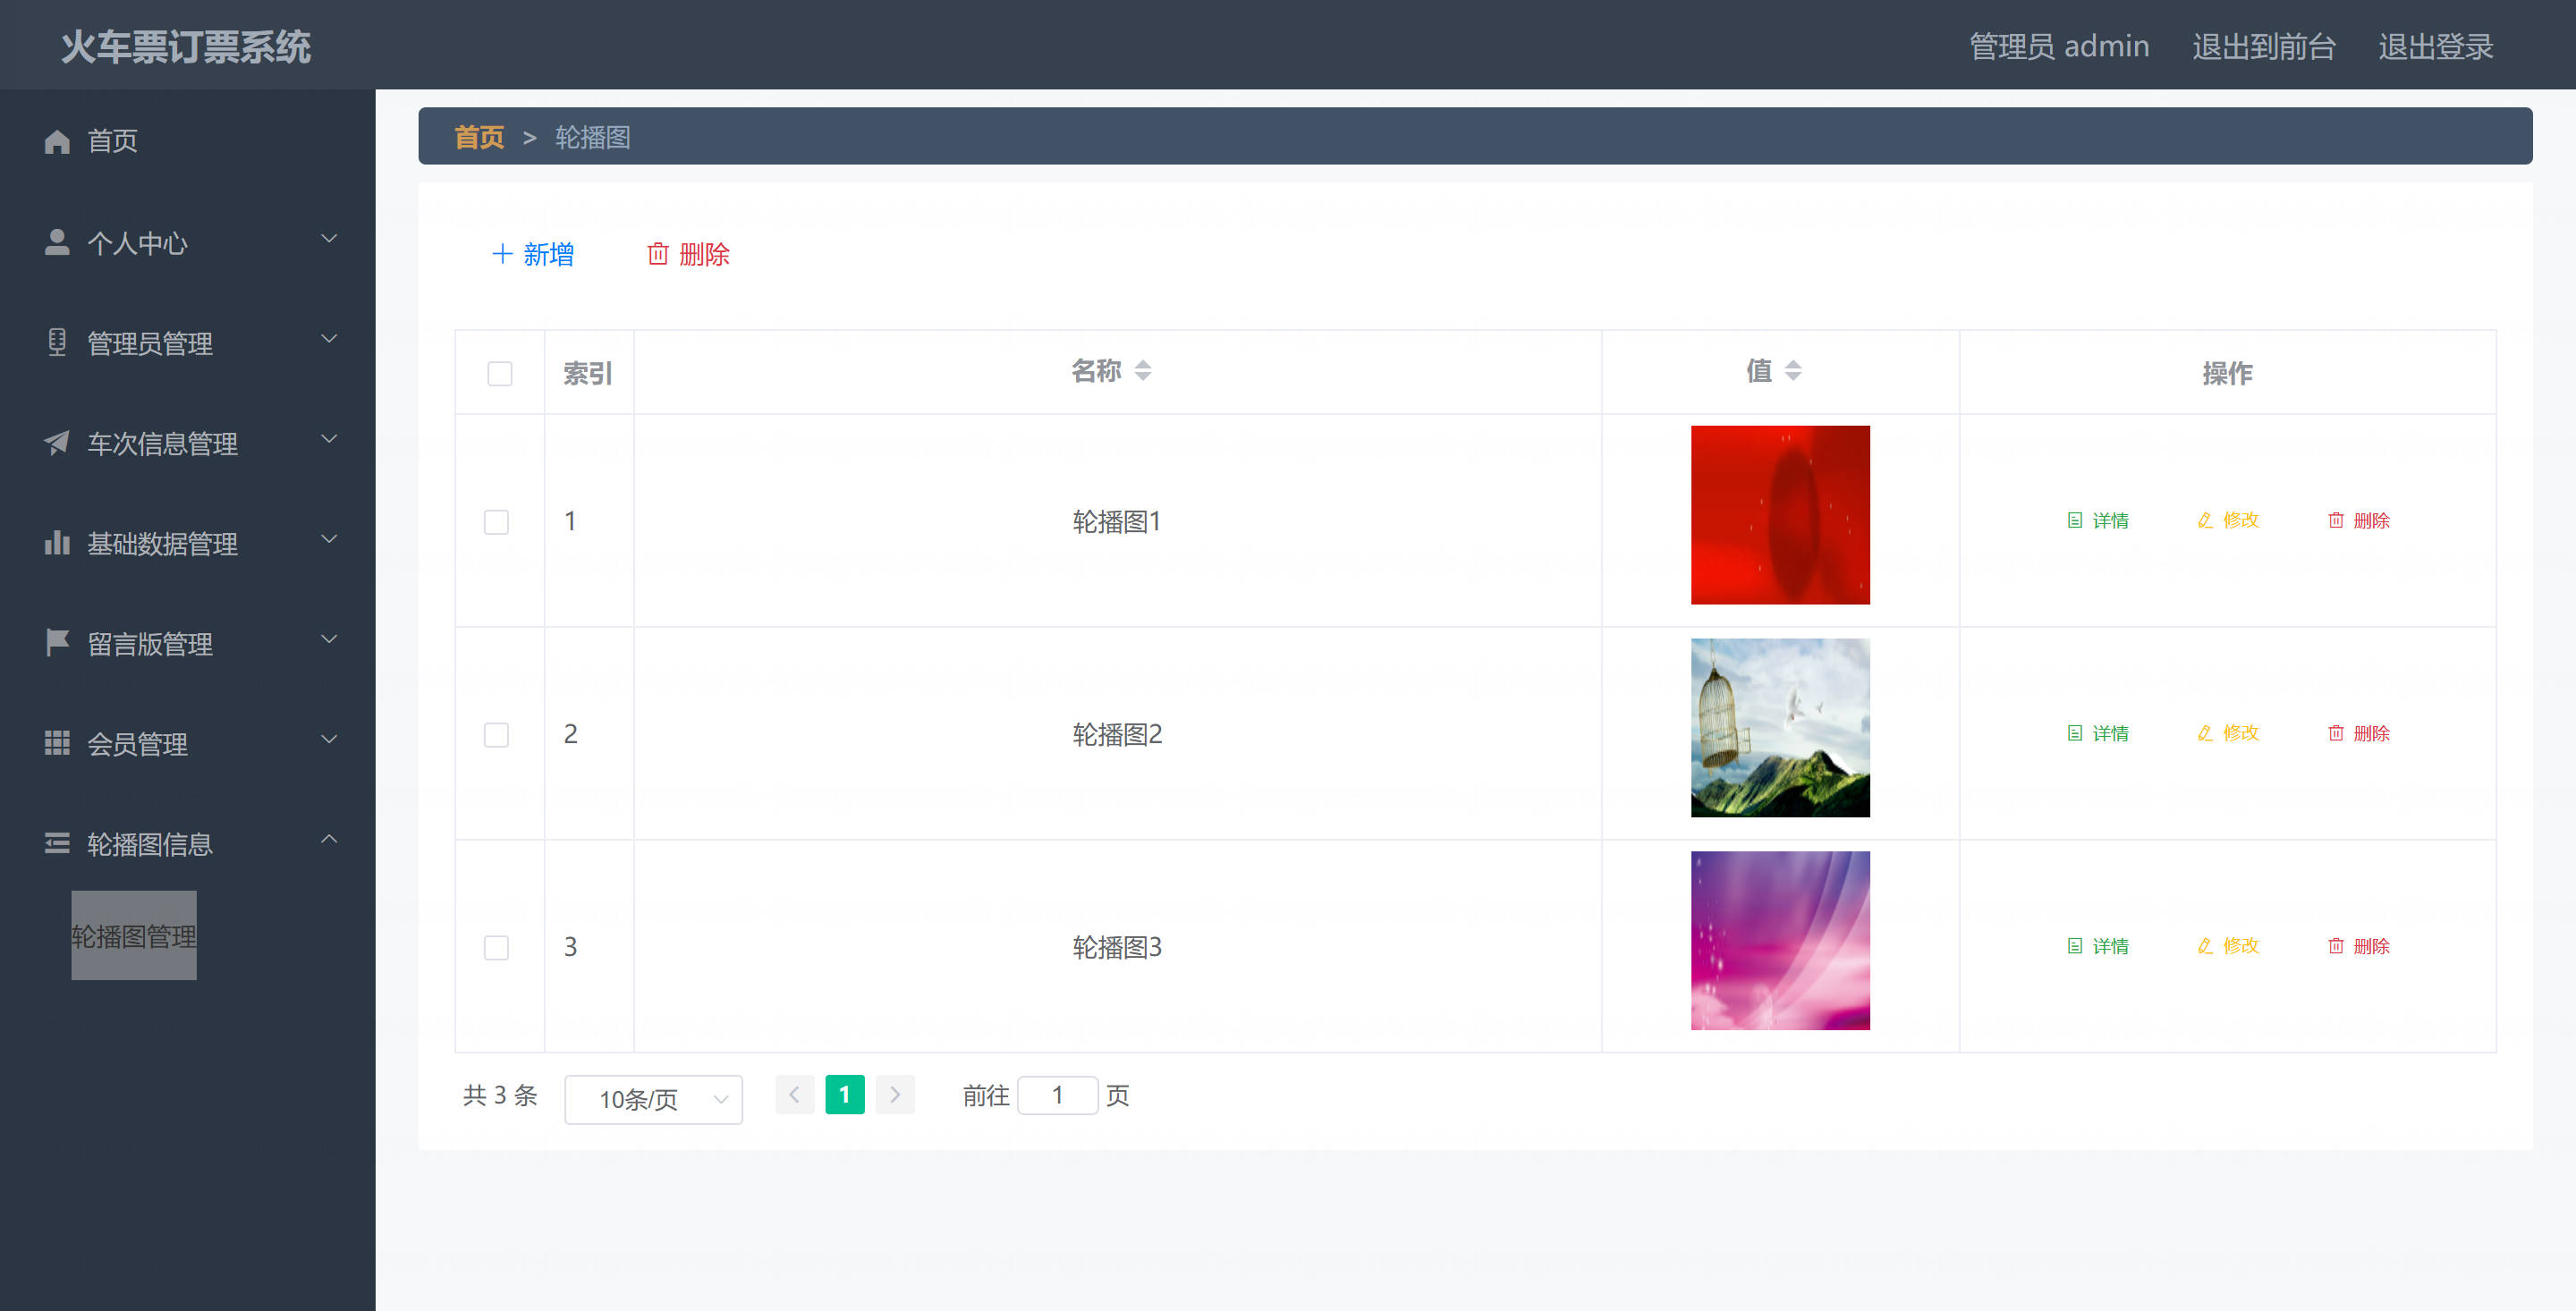Screen dimensions: 2576x1311
Task: Open the 10条/页 page size dropdown
Action: 653,1099
